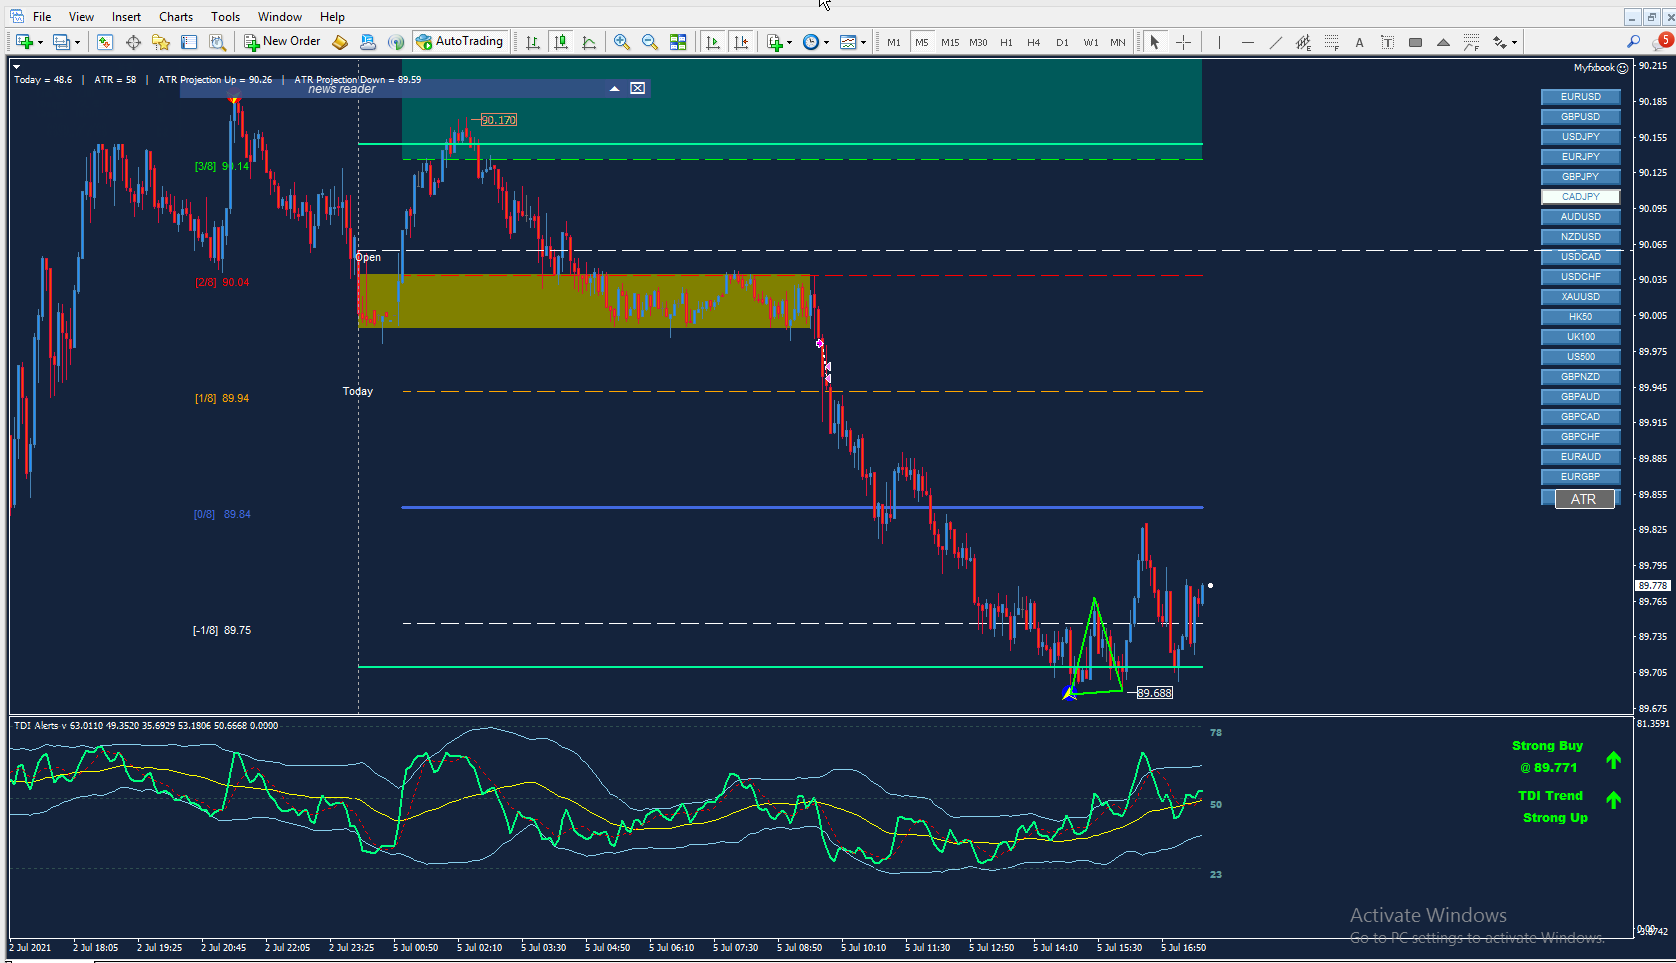Click the tile windows icon
Screen dimensions: 1676x963
click(x=678, y=42)
